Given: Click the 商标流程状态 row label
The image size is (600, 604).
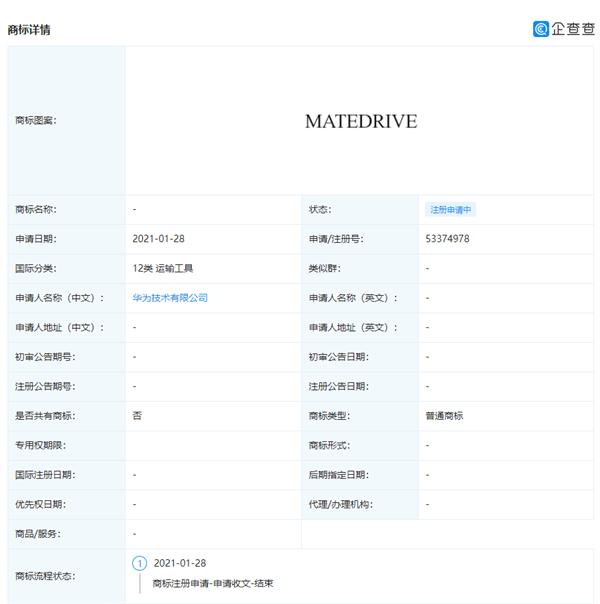Looking at the screenshot, I should pos(45,576).
